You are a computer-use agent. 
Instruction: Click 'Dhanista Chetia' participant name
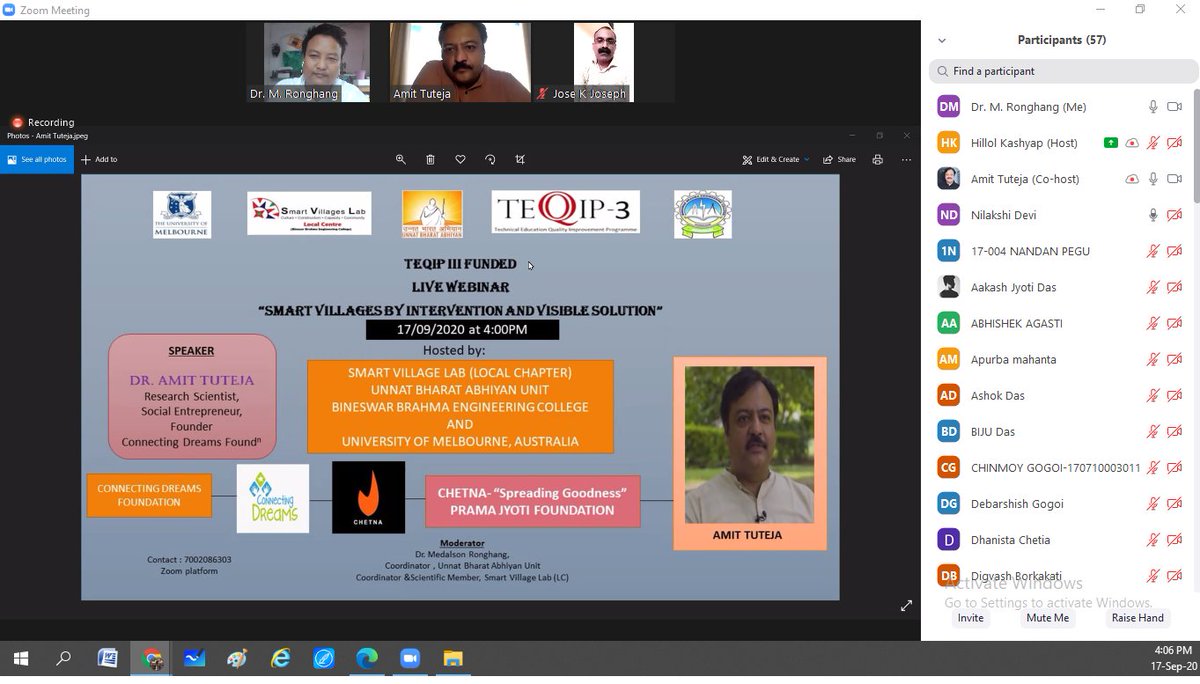tap(1010, 540)
